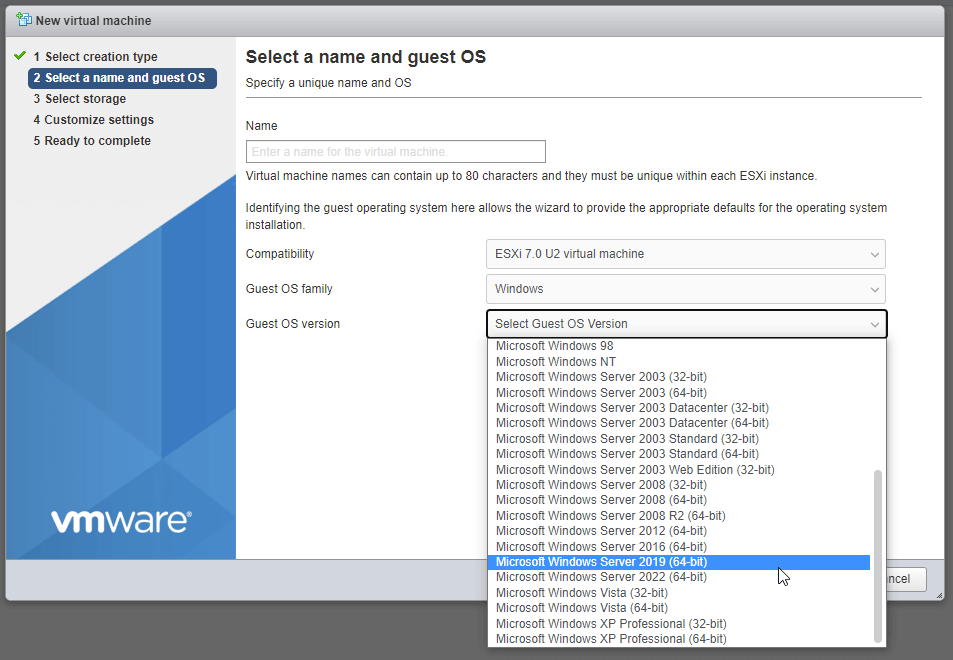Choose Microsoft Windows Server 2012 (64-bit)
Viewport: 953px width, 660px height.
pos(679,531)
